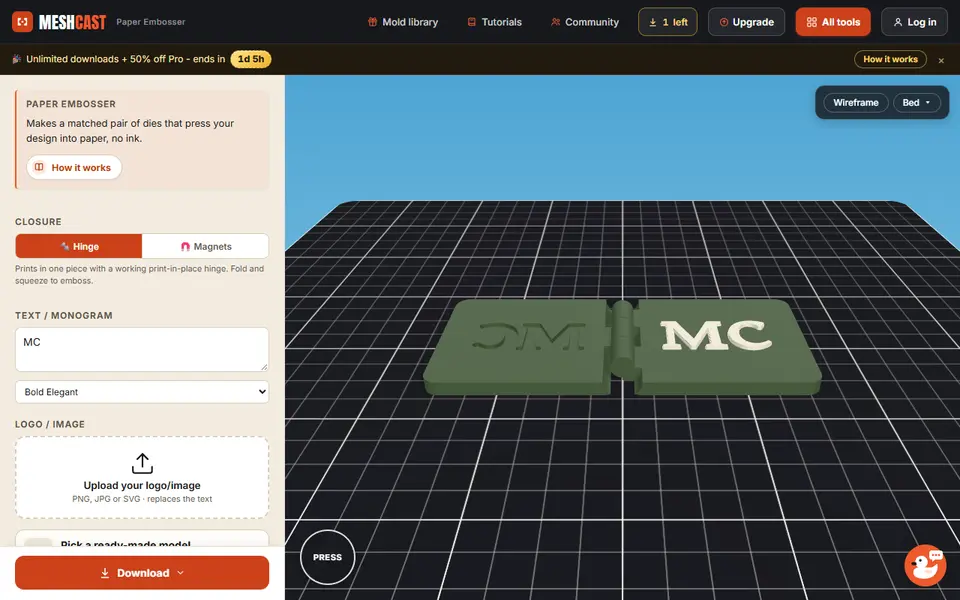Click the book icon beside 'How it works'
The height and width of the screenshot is (600, 960).
point(39,167)
